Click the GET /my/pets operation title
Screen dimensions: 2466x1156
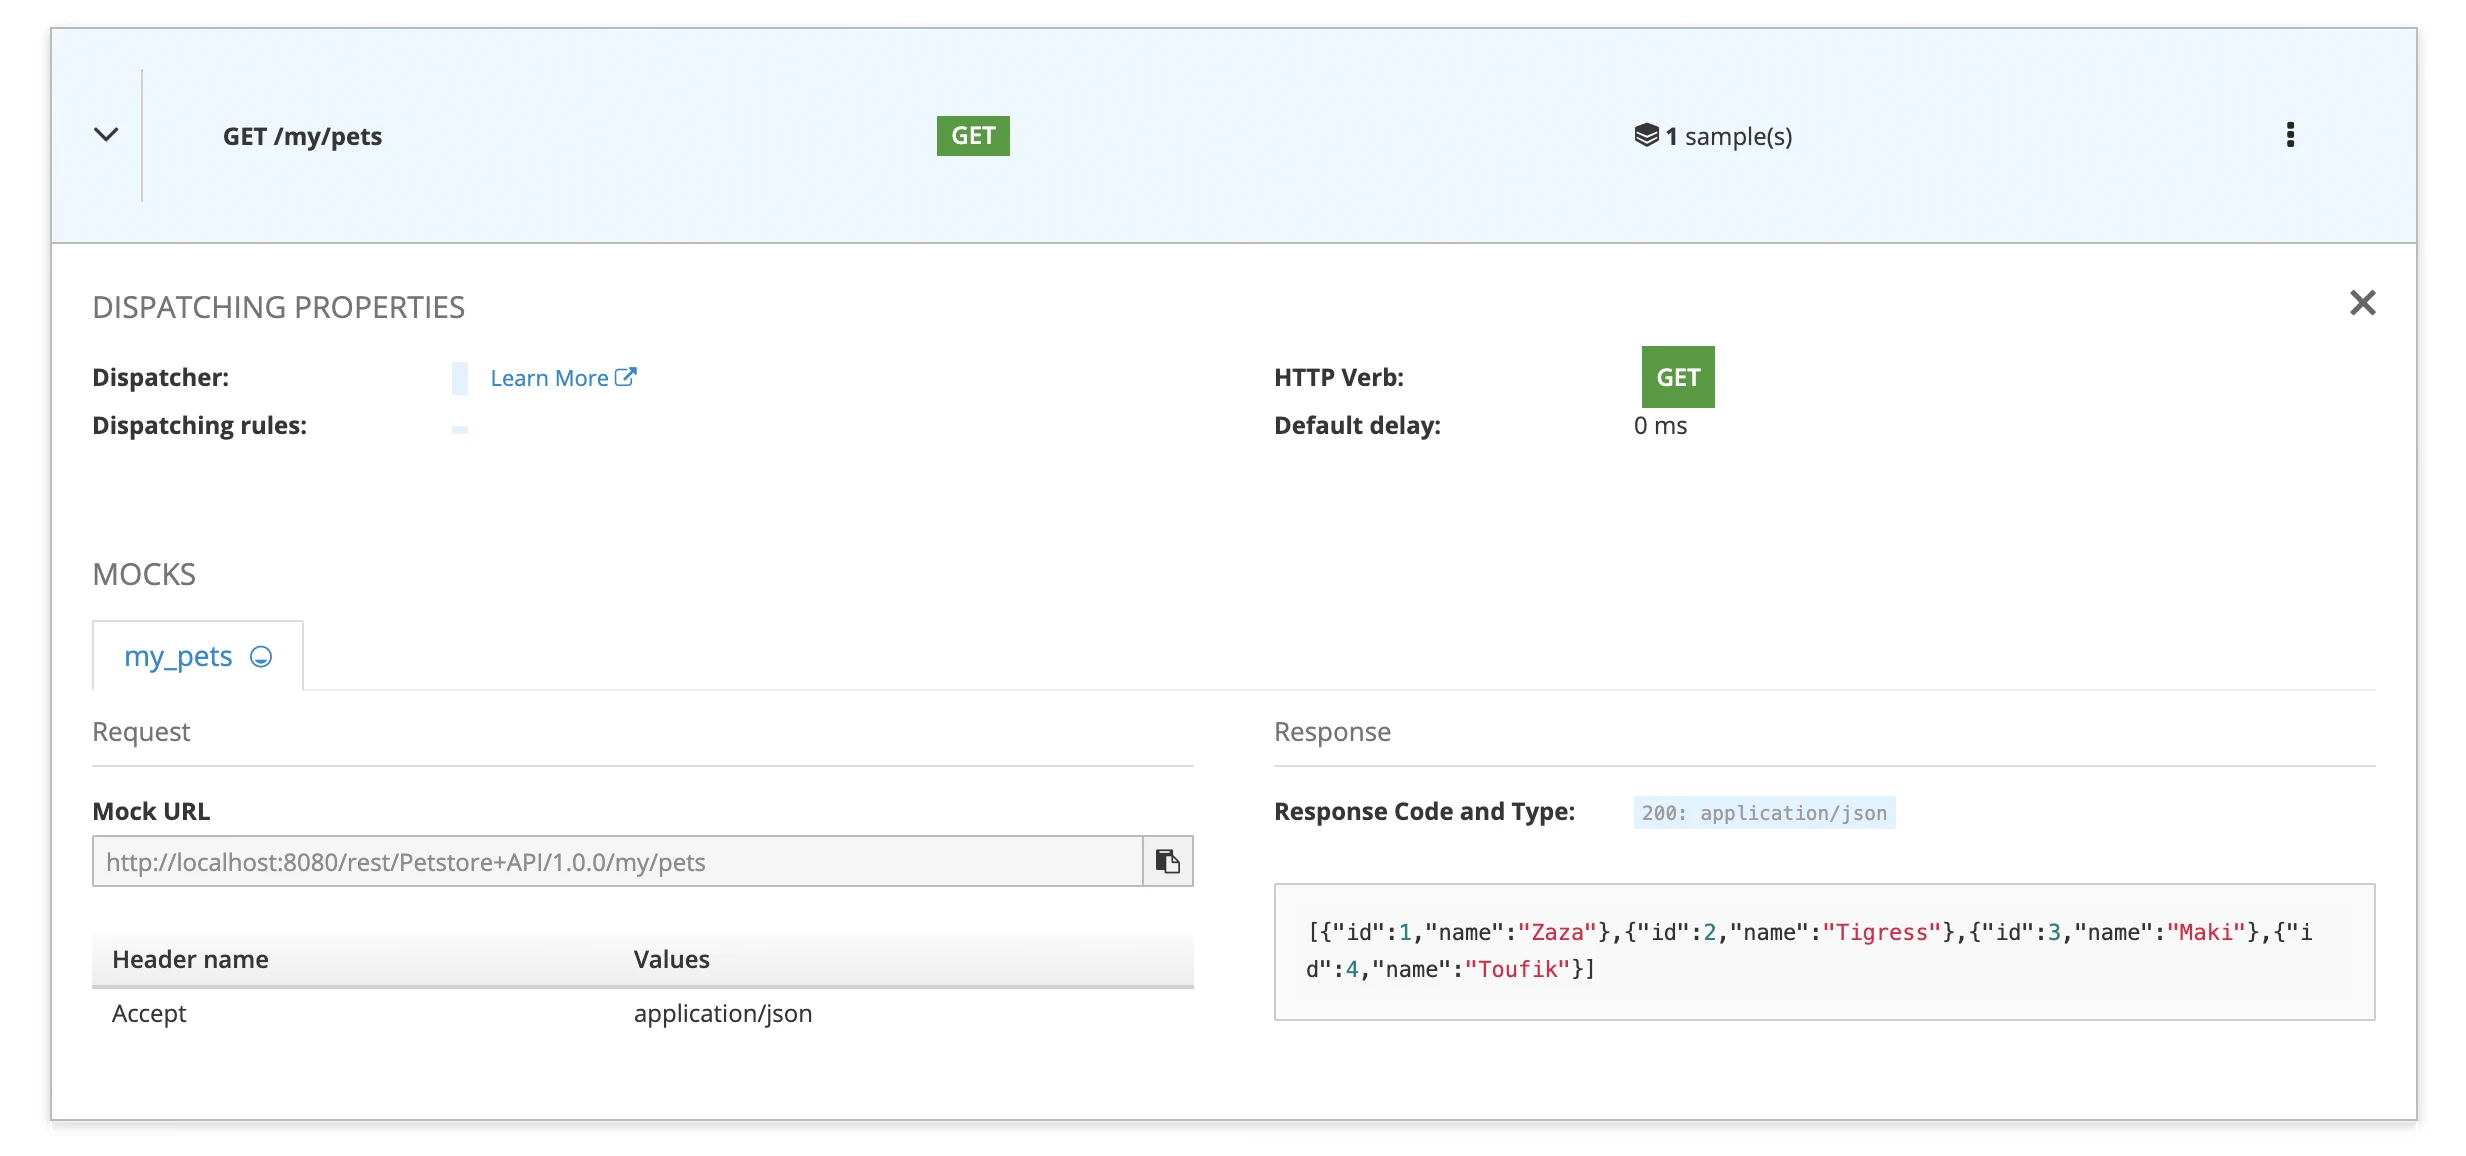(x=302, y=136)
